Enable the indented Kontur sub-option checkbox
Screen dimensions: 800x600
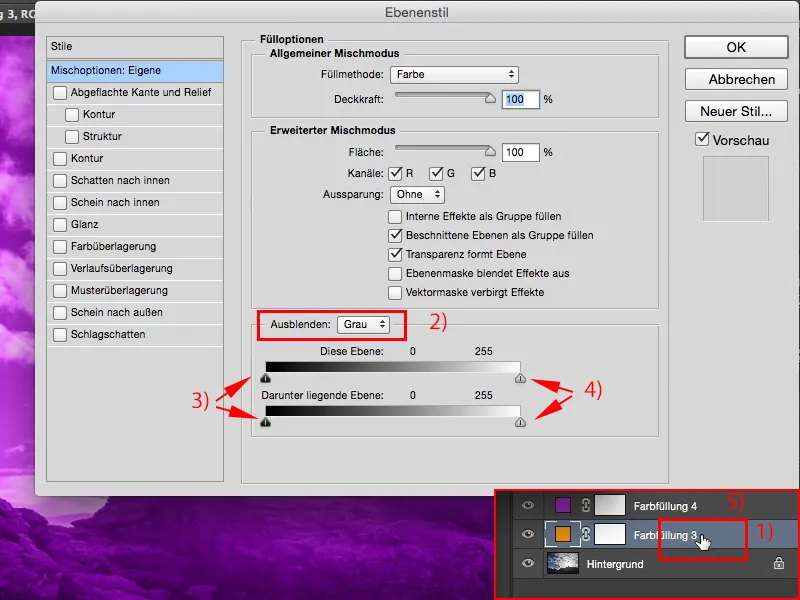[72, 114]
